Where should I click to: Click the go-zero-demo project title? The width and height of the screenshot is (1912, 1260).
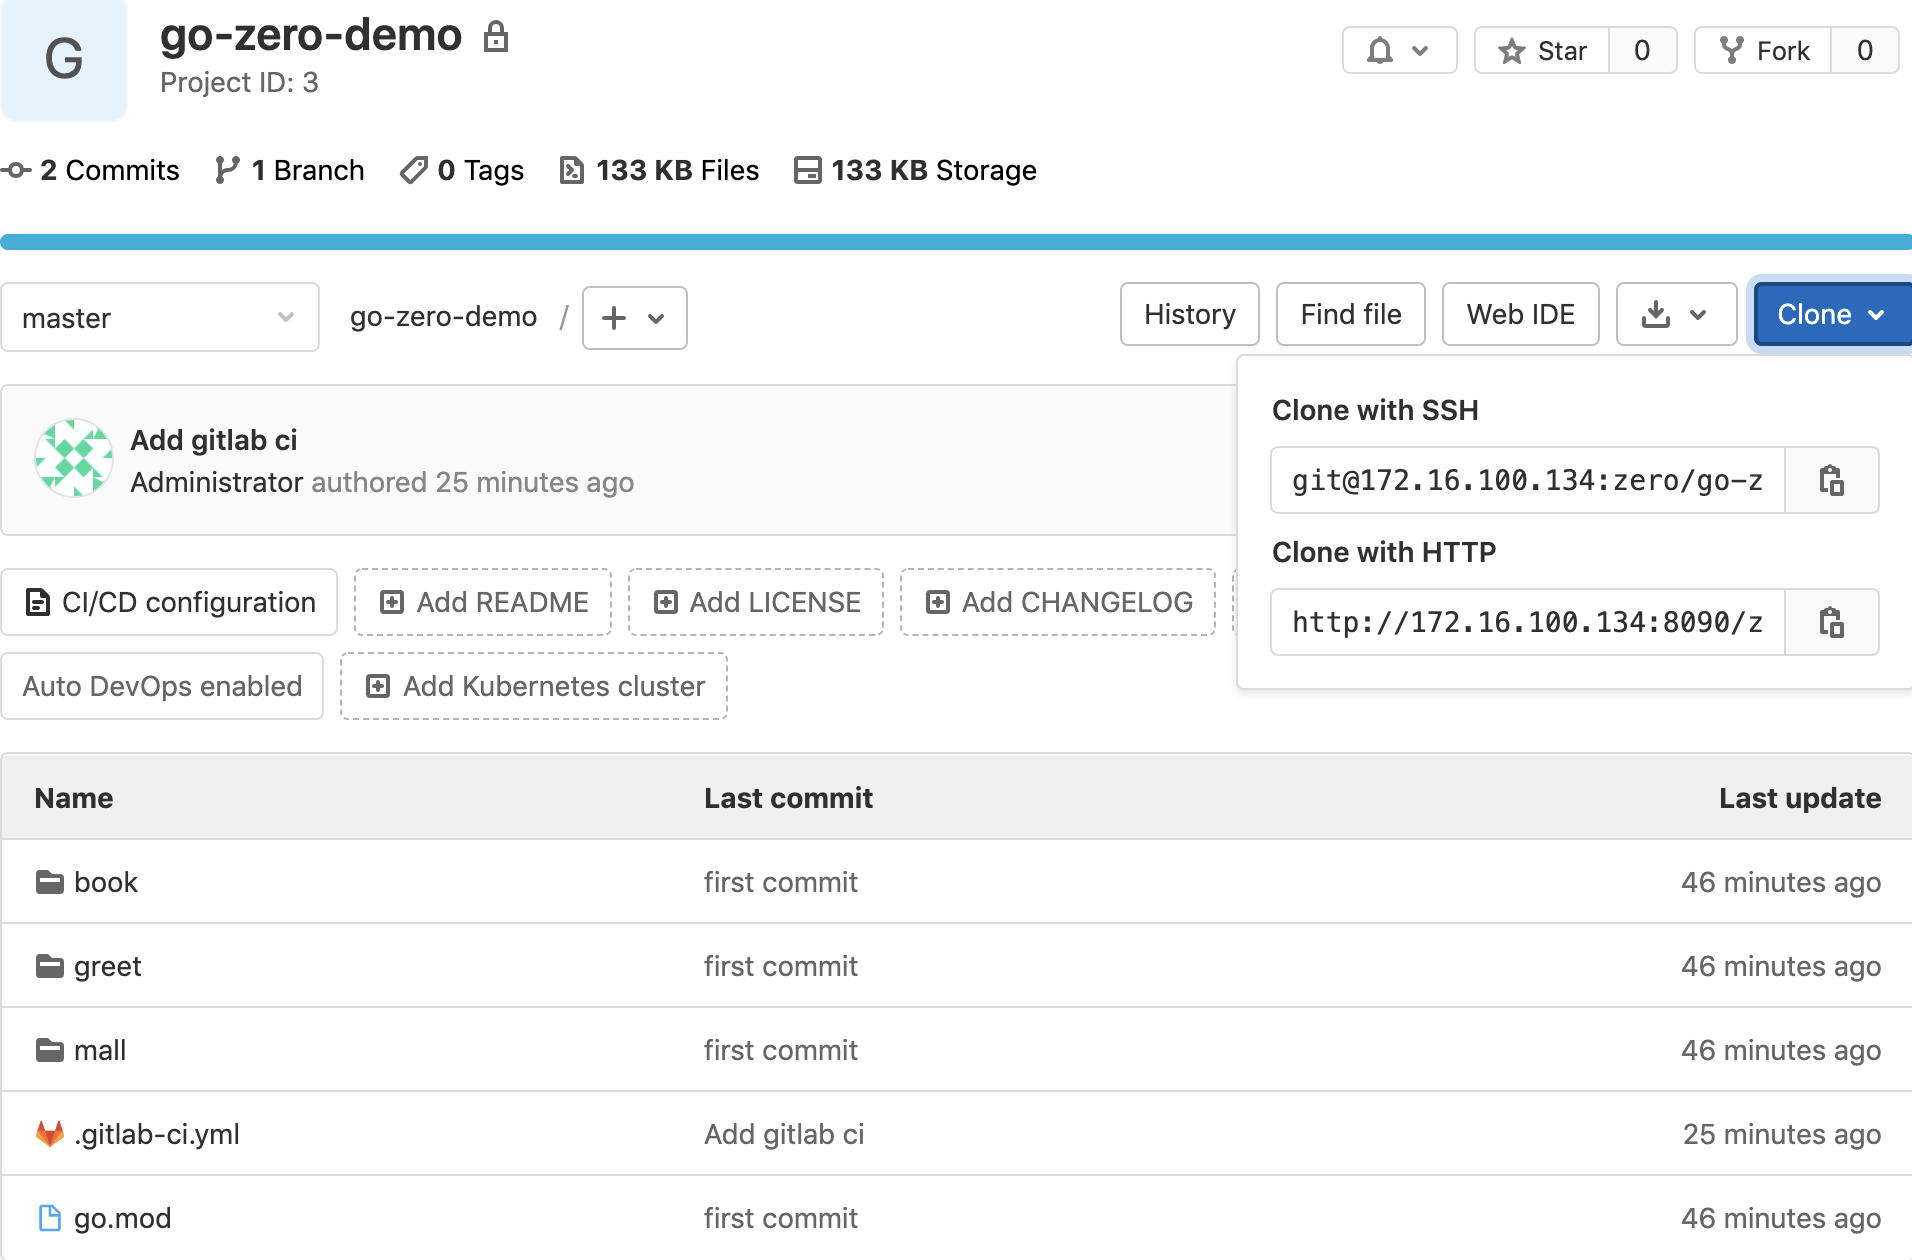[311, 36]
